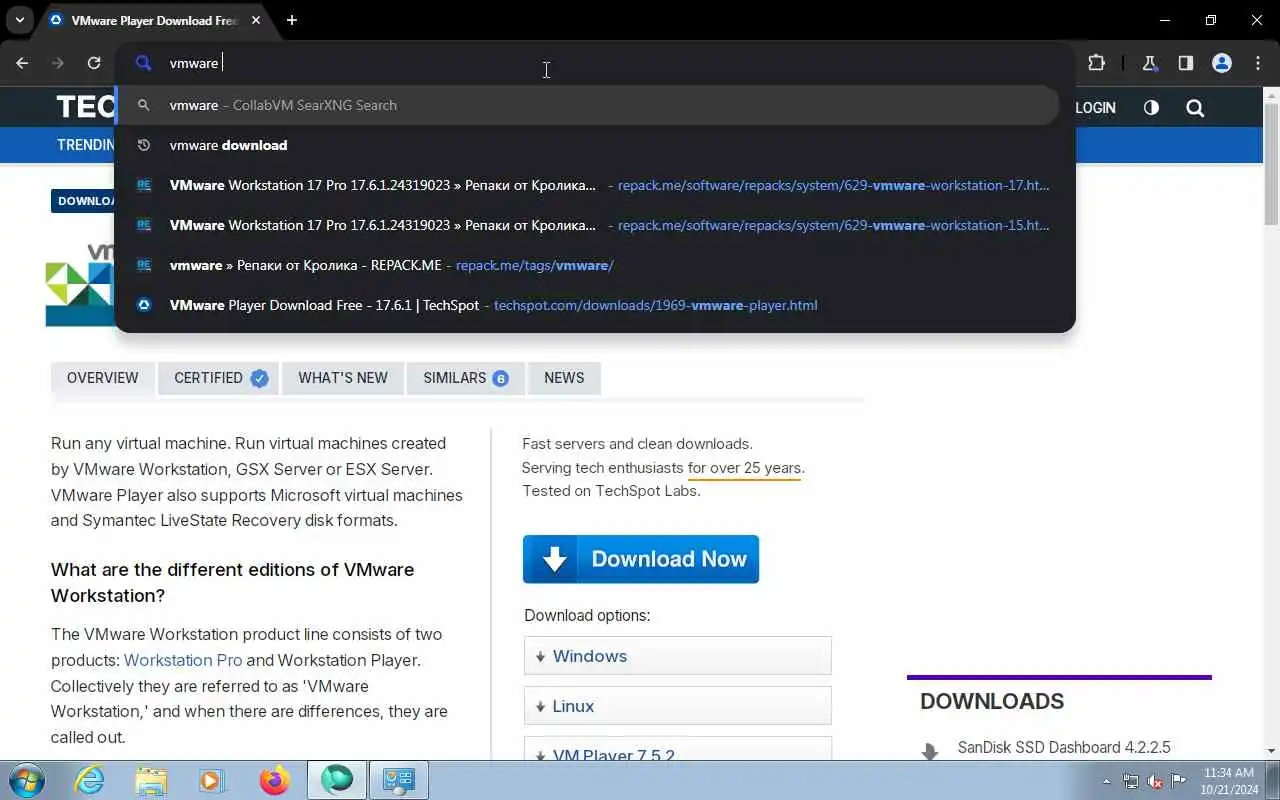The image size is (1280, 800).
Task: Click the magnifier icon in the address bar
Action: (x=143, y=63)
